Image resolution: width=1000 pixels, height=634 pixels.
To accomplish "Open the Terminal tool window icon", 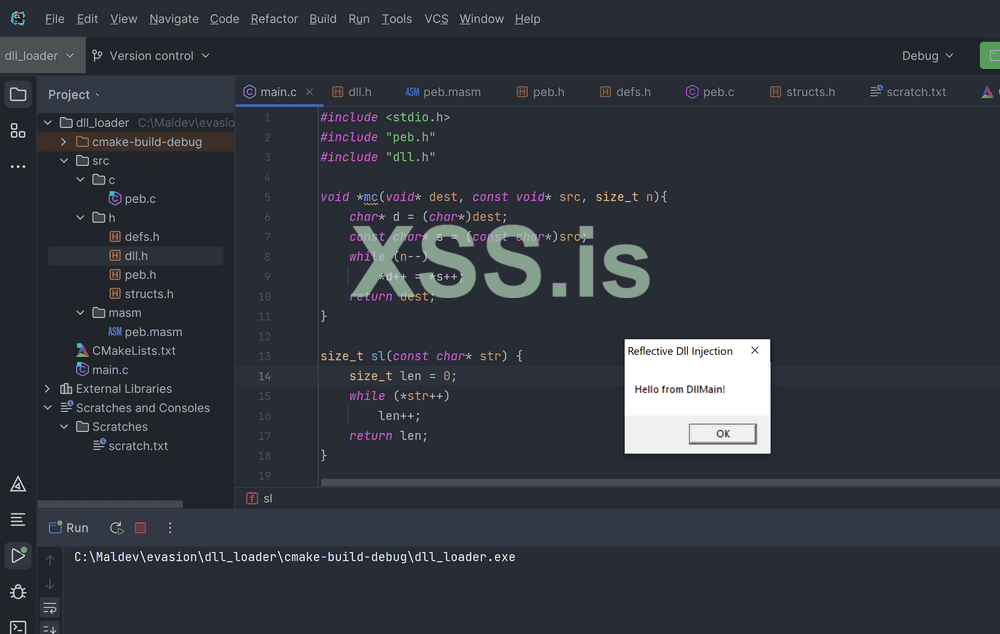I will click(18, 627).
